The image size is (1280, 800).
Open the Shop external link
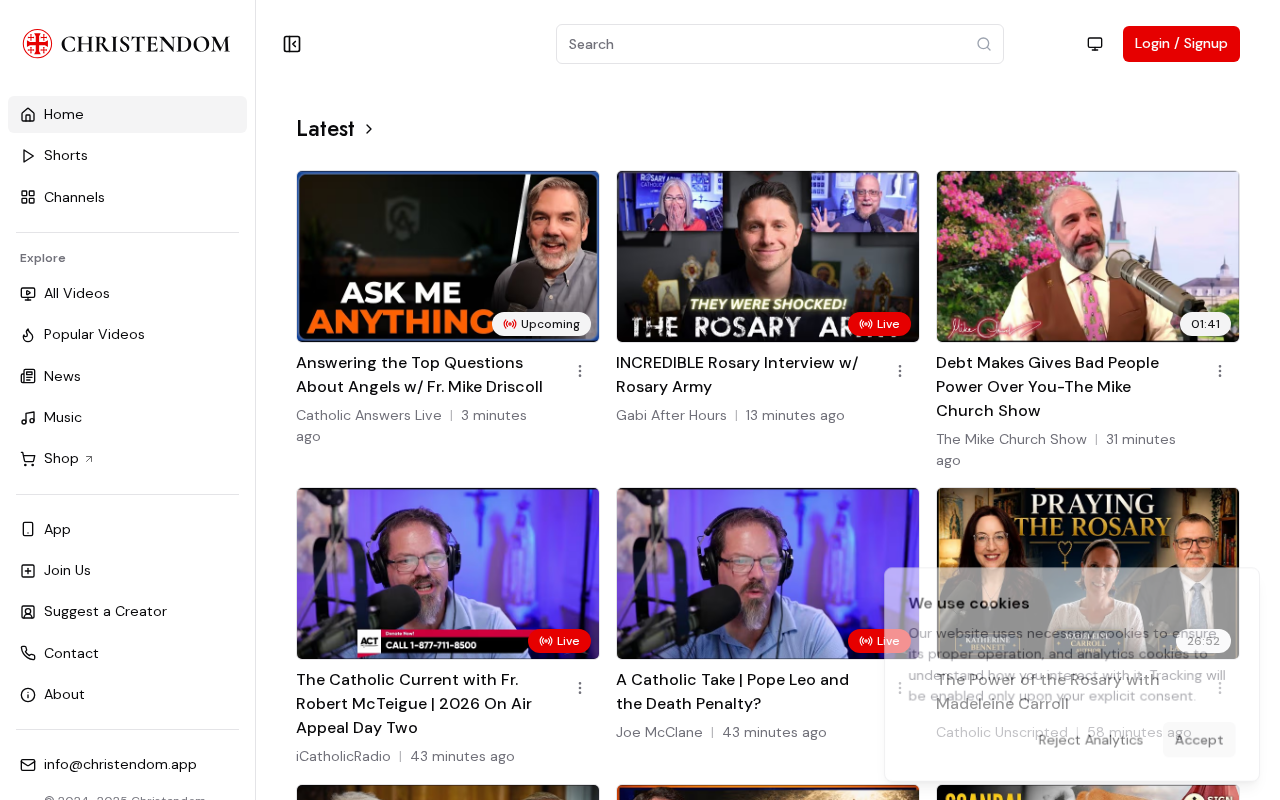127,459
